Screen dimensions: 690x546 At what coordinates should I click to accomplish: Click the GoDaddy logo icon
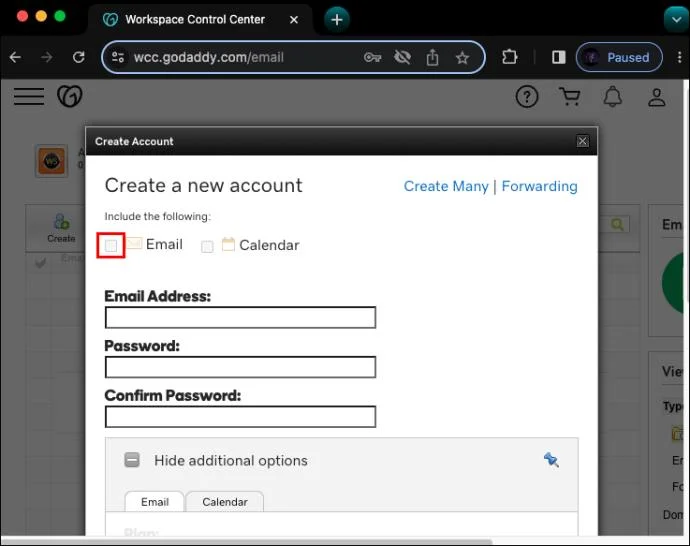pyautogui.click(x=70, y=96)
